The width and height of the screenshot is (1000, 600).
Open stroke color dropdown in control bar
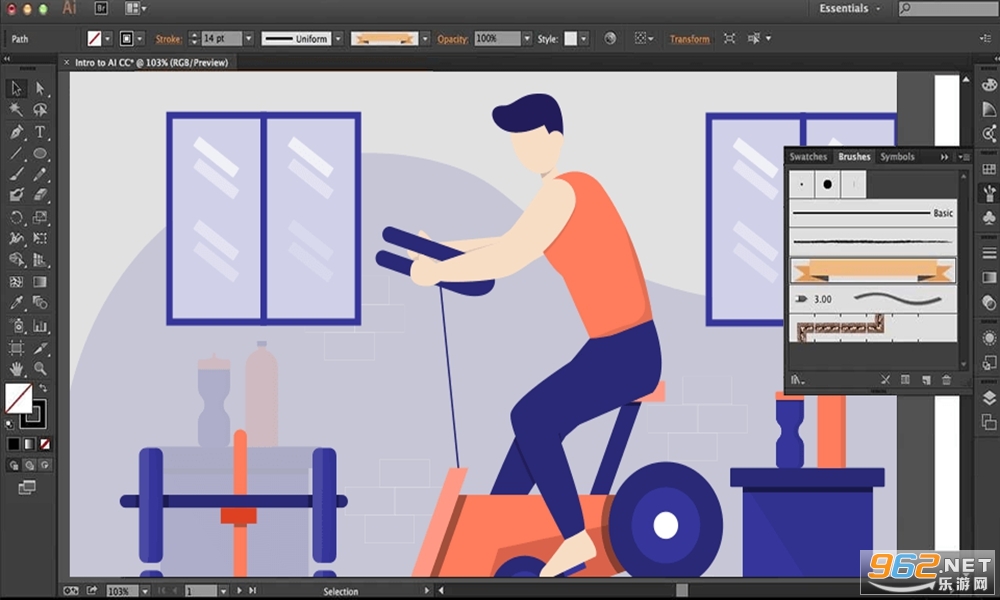(x=140, y=39)
